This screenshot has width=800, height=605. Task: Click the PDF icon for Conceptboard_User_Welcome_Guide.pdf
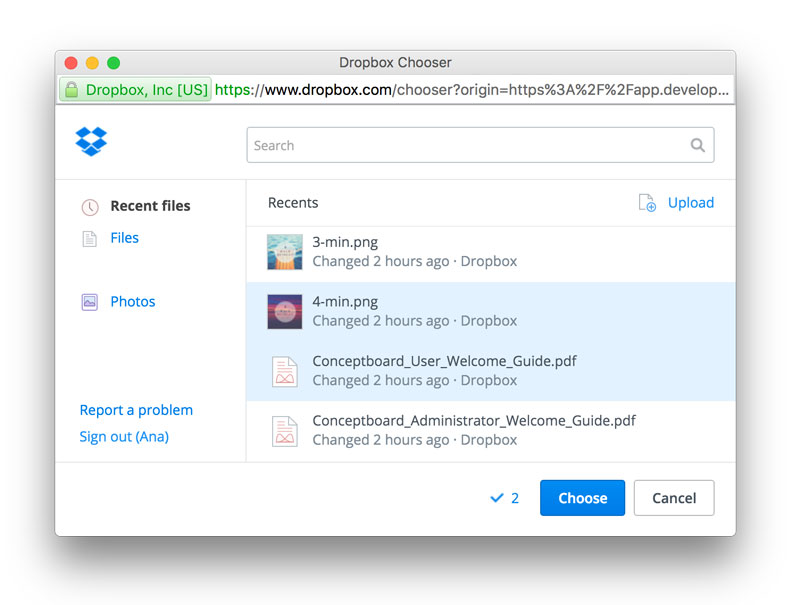coord(285,371)
